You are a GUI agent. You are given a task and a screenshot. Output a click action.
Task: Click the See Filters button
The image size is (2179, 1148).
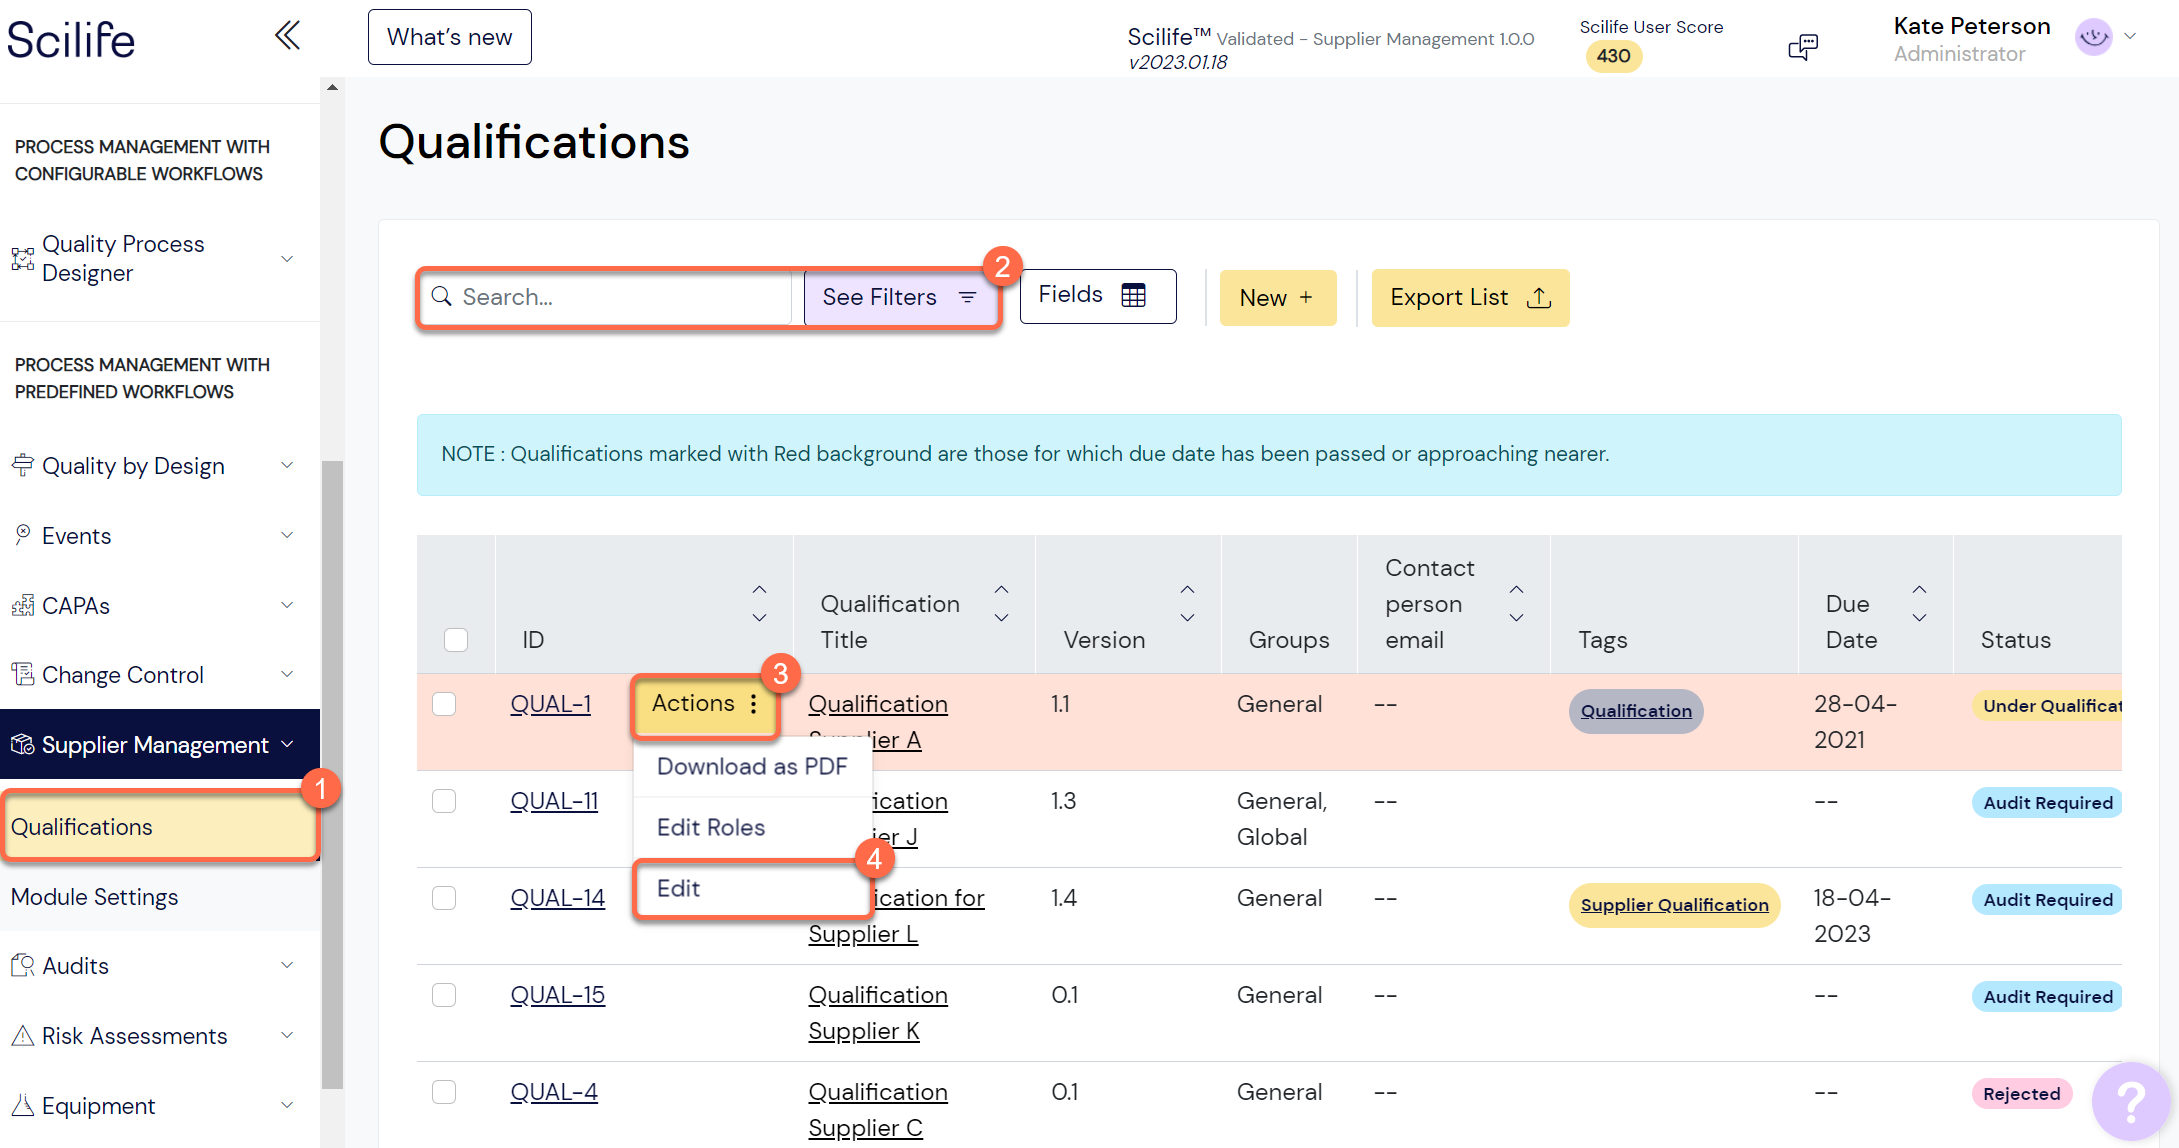[900, 297]
